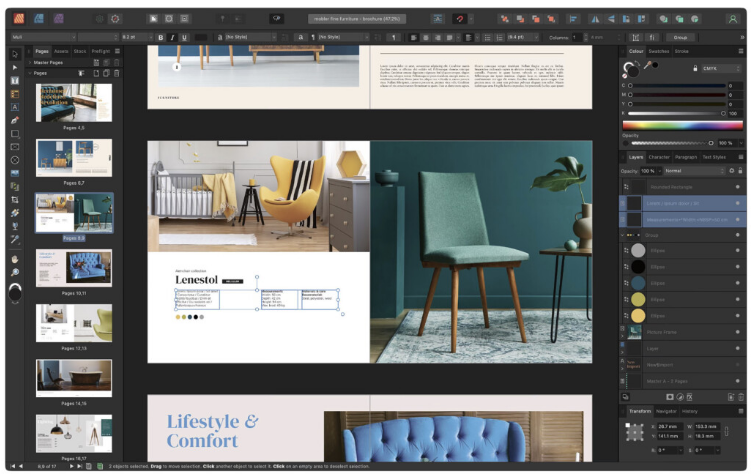Collapse the Master Pages section
The height and width of the screenshot is (474, 751).
30,62
